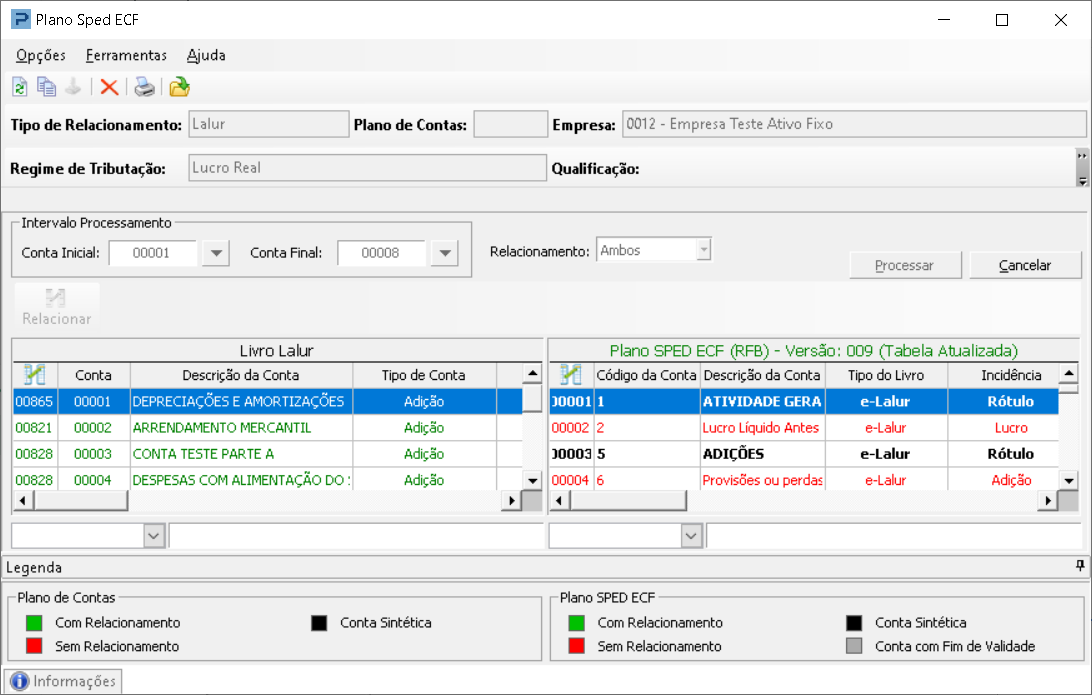Click the Plano SPED ECF horizontal scroll left arrow
Image resolution: width=1092 pixels, height=695 pixels.
560,501
